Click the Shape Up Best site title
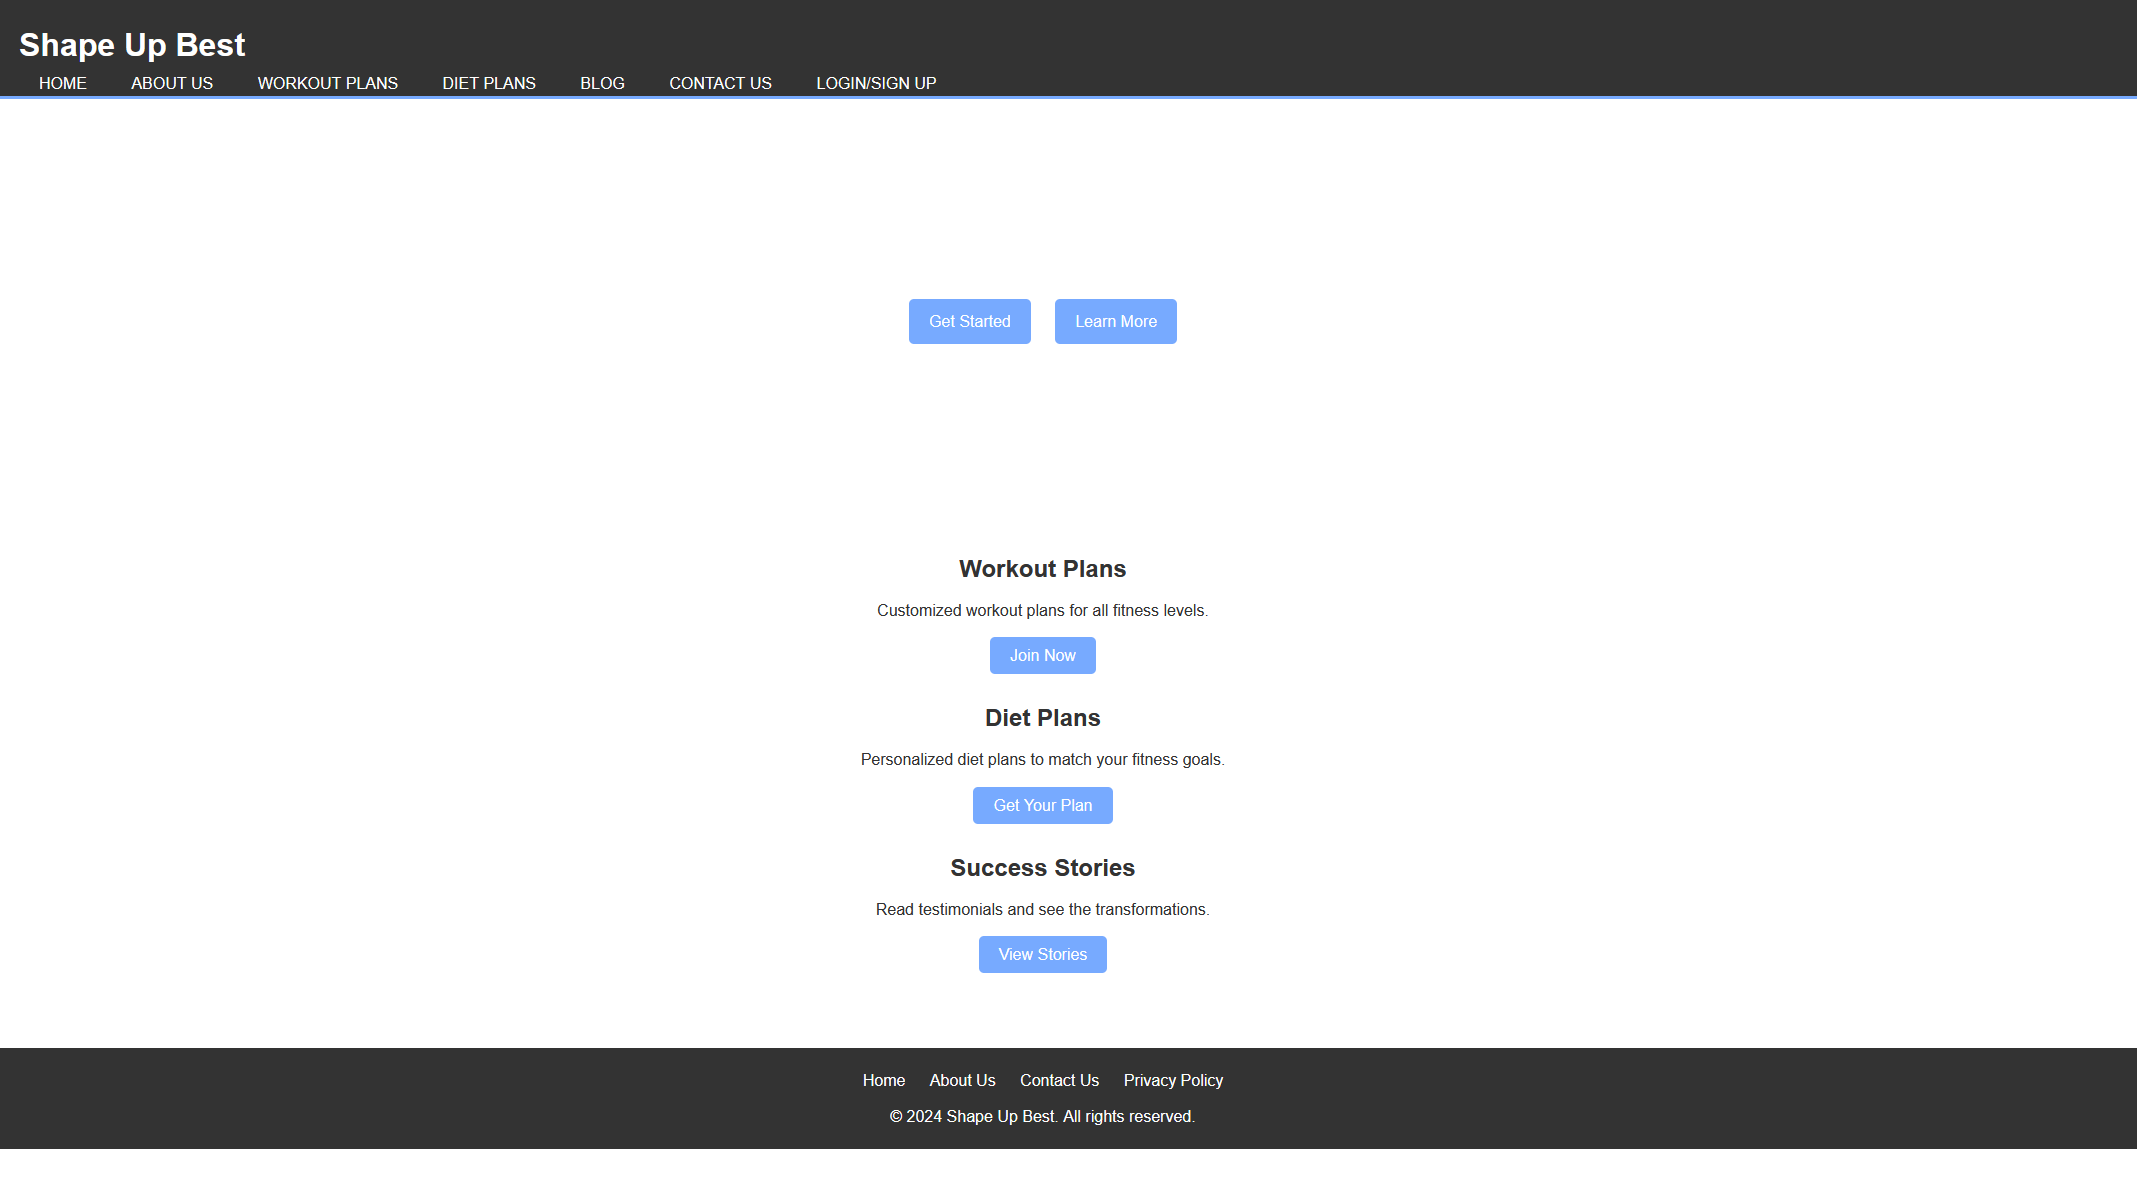Image resolution: width=2137 pixels, height=1181 pixels. coord(132,45)
